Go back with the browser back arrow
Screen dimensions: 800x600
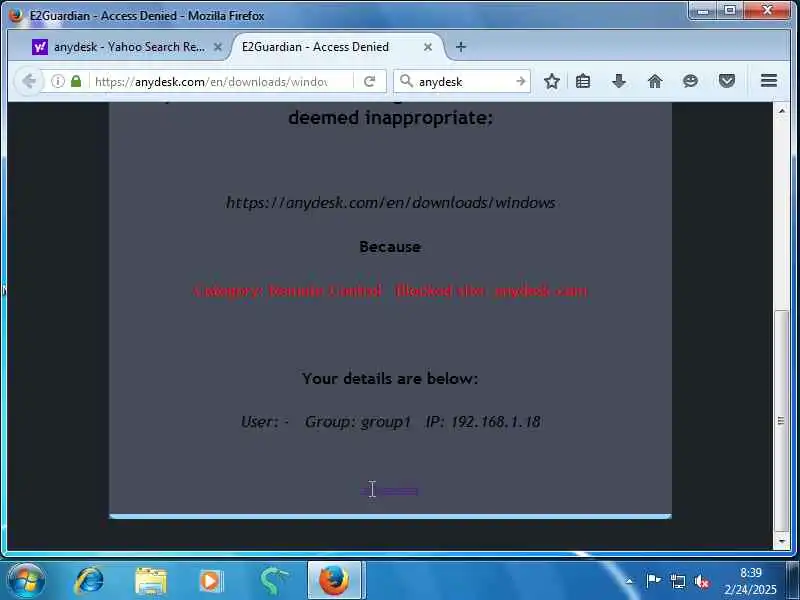29,82
